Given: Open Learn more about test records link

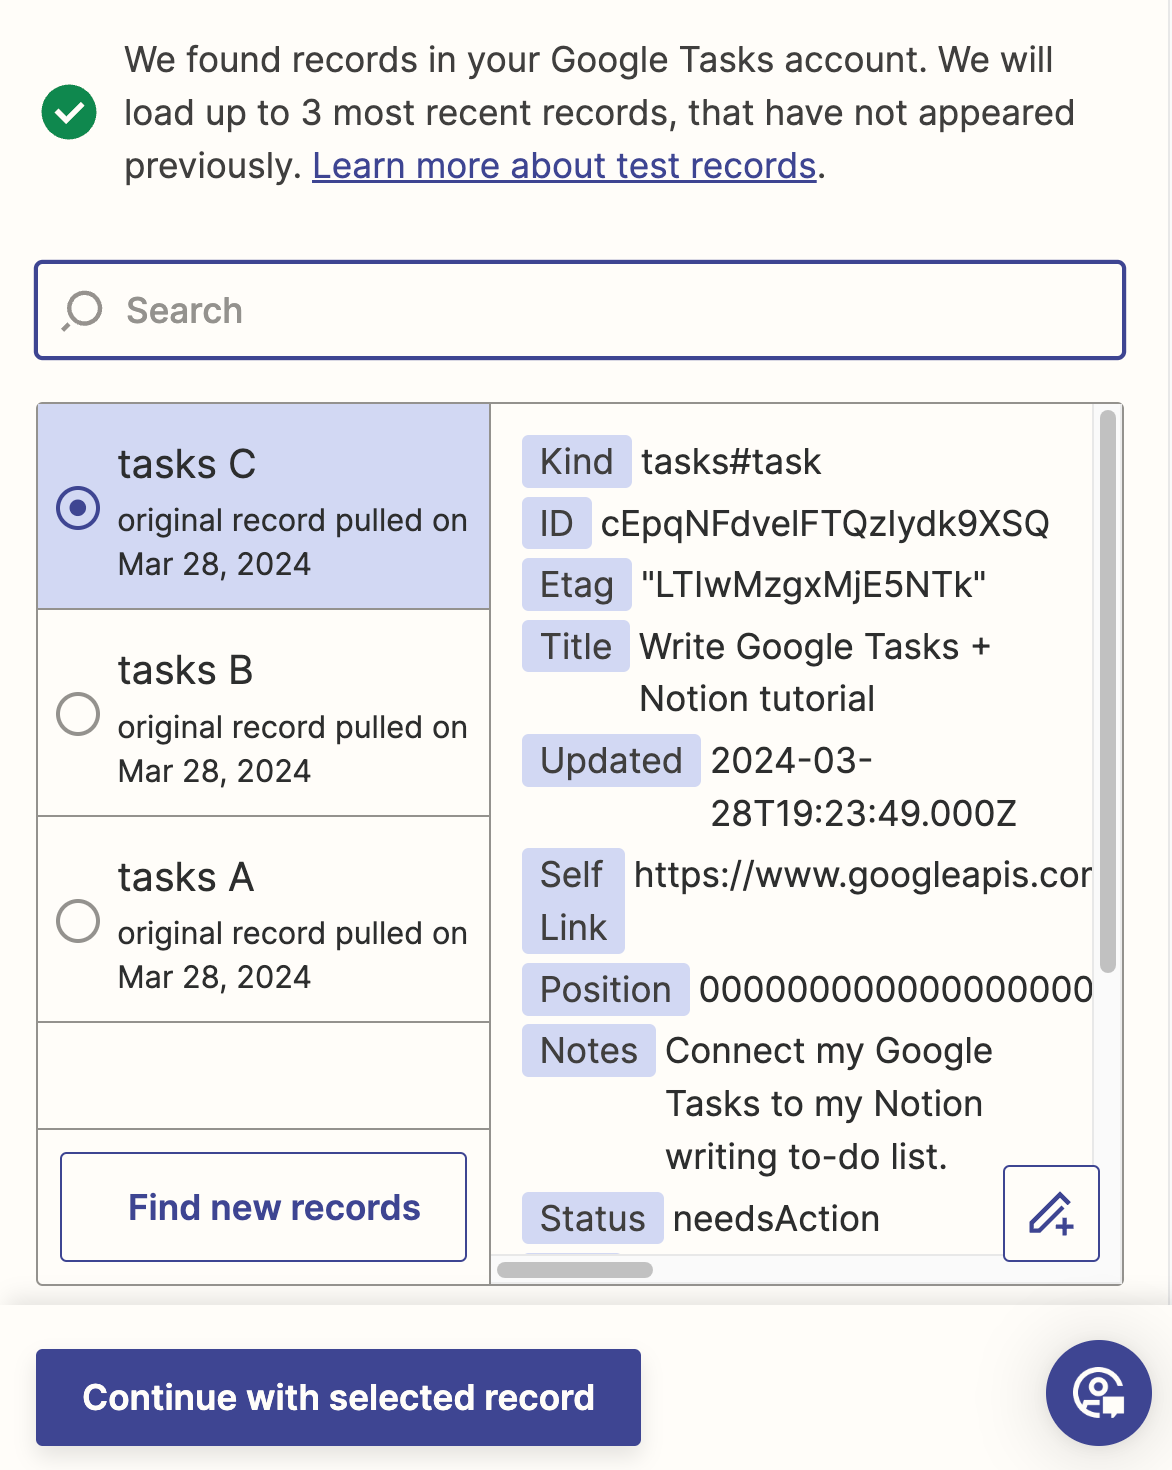Looking at the screenshot, I should [564, 166].
